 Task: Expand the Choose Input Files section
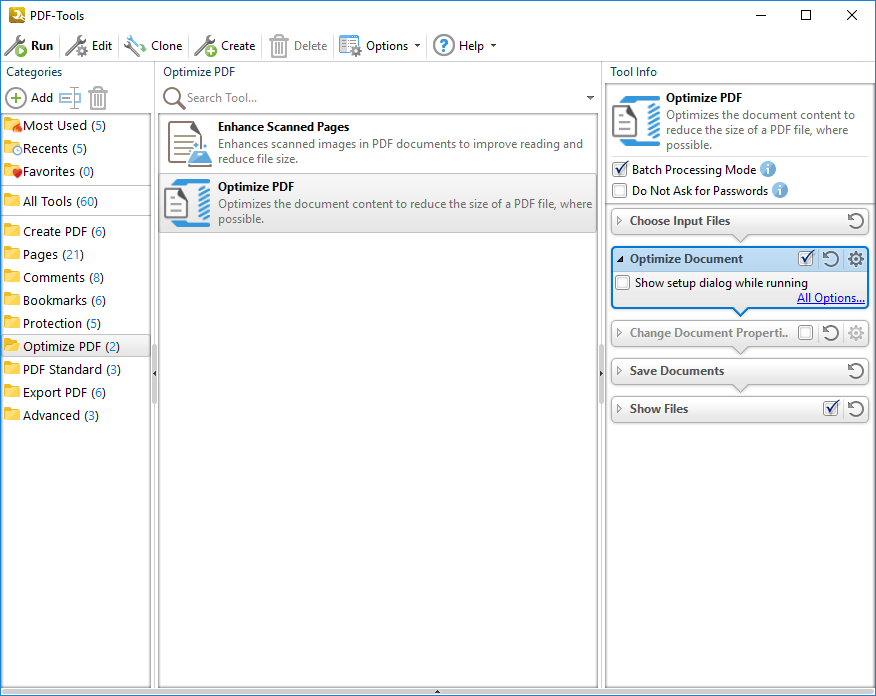coord(620,221)
